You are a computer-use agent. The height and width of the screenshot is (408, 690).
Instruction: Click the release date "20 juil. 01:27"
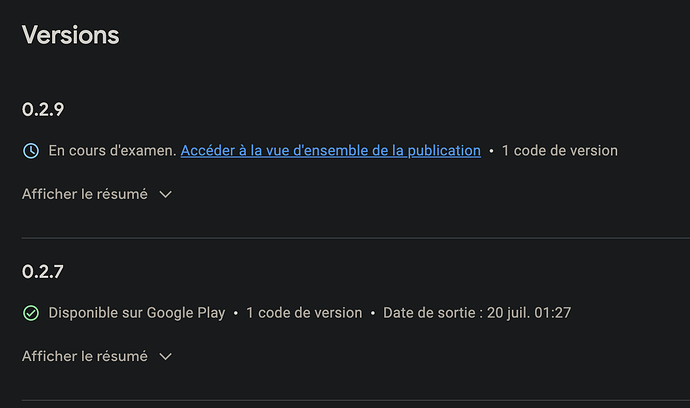tap(529, 313)
